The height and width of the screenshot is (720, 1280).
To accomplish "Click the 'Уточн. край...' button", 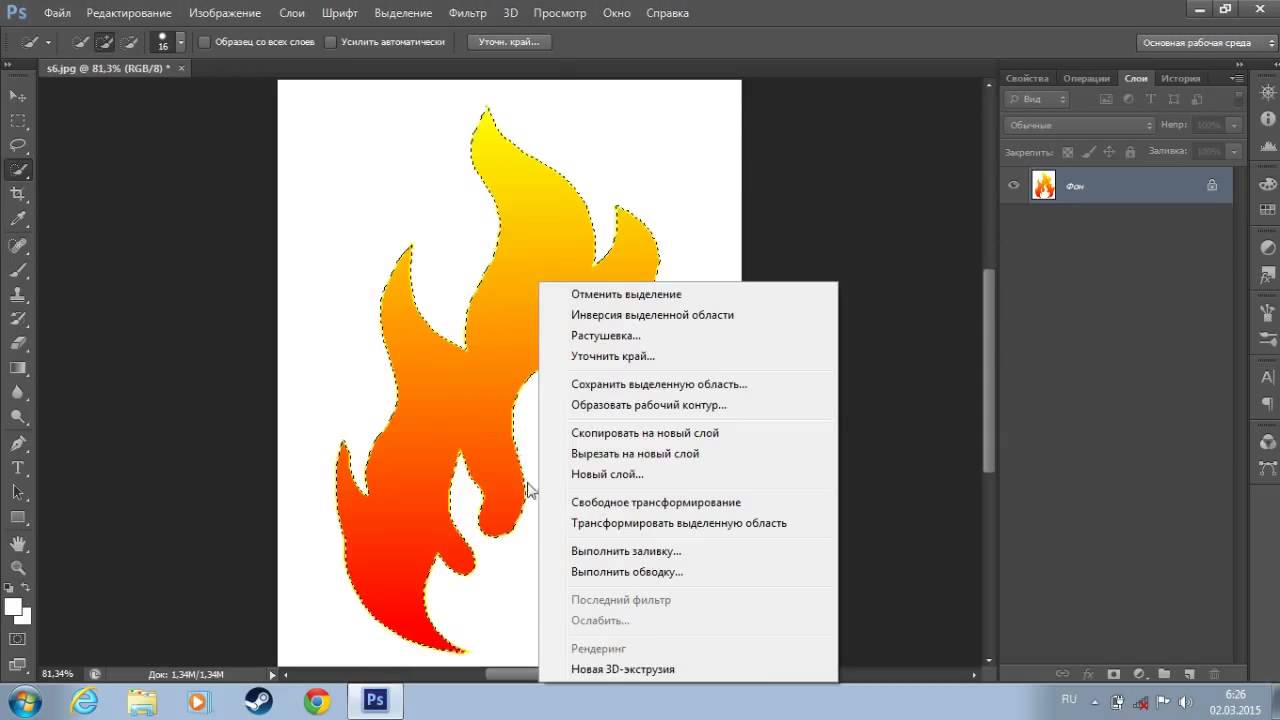I will (509, 42).
